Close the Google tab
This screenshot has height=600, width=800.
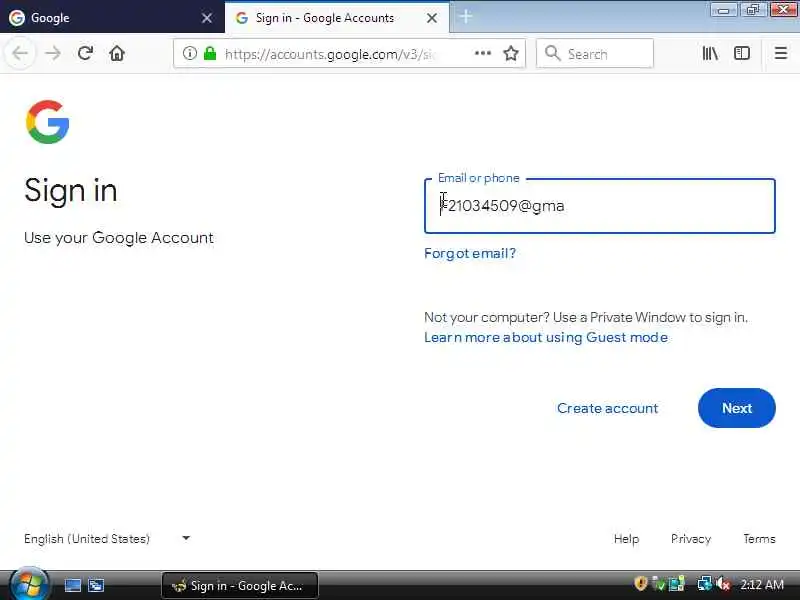[207, 18]
